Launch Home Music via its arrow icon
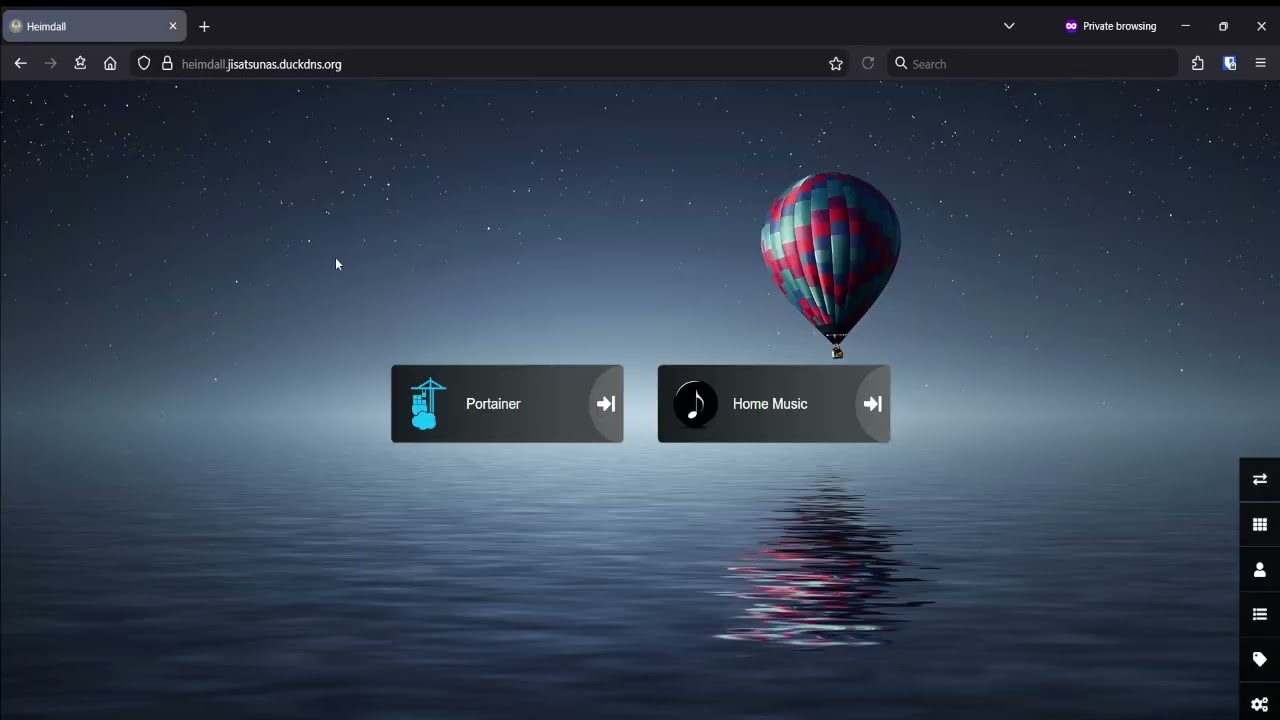This screenshot has width=1280, height=720. [x=873, y=404]
